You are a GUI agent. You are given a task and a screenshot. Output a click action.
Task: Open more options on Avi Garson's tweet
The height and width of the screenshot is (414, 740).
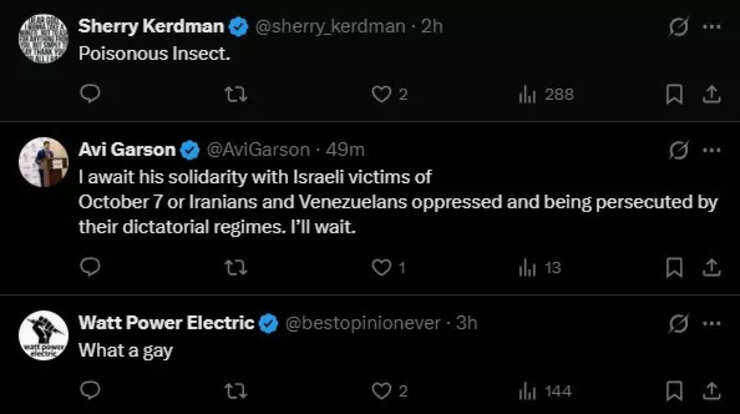[711, 151]
